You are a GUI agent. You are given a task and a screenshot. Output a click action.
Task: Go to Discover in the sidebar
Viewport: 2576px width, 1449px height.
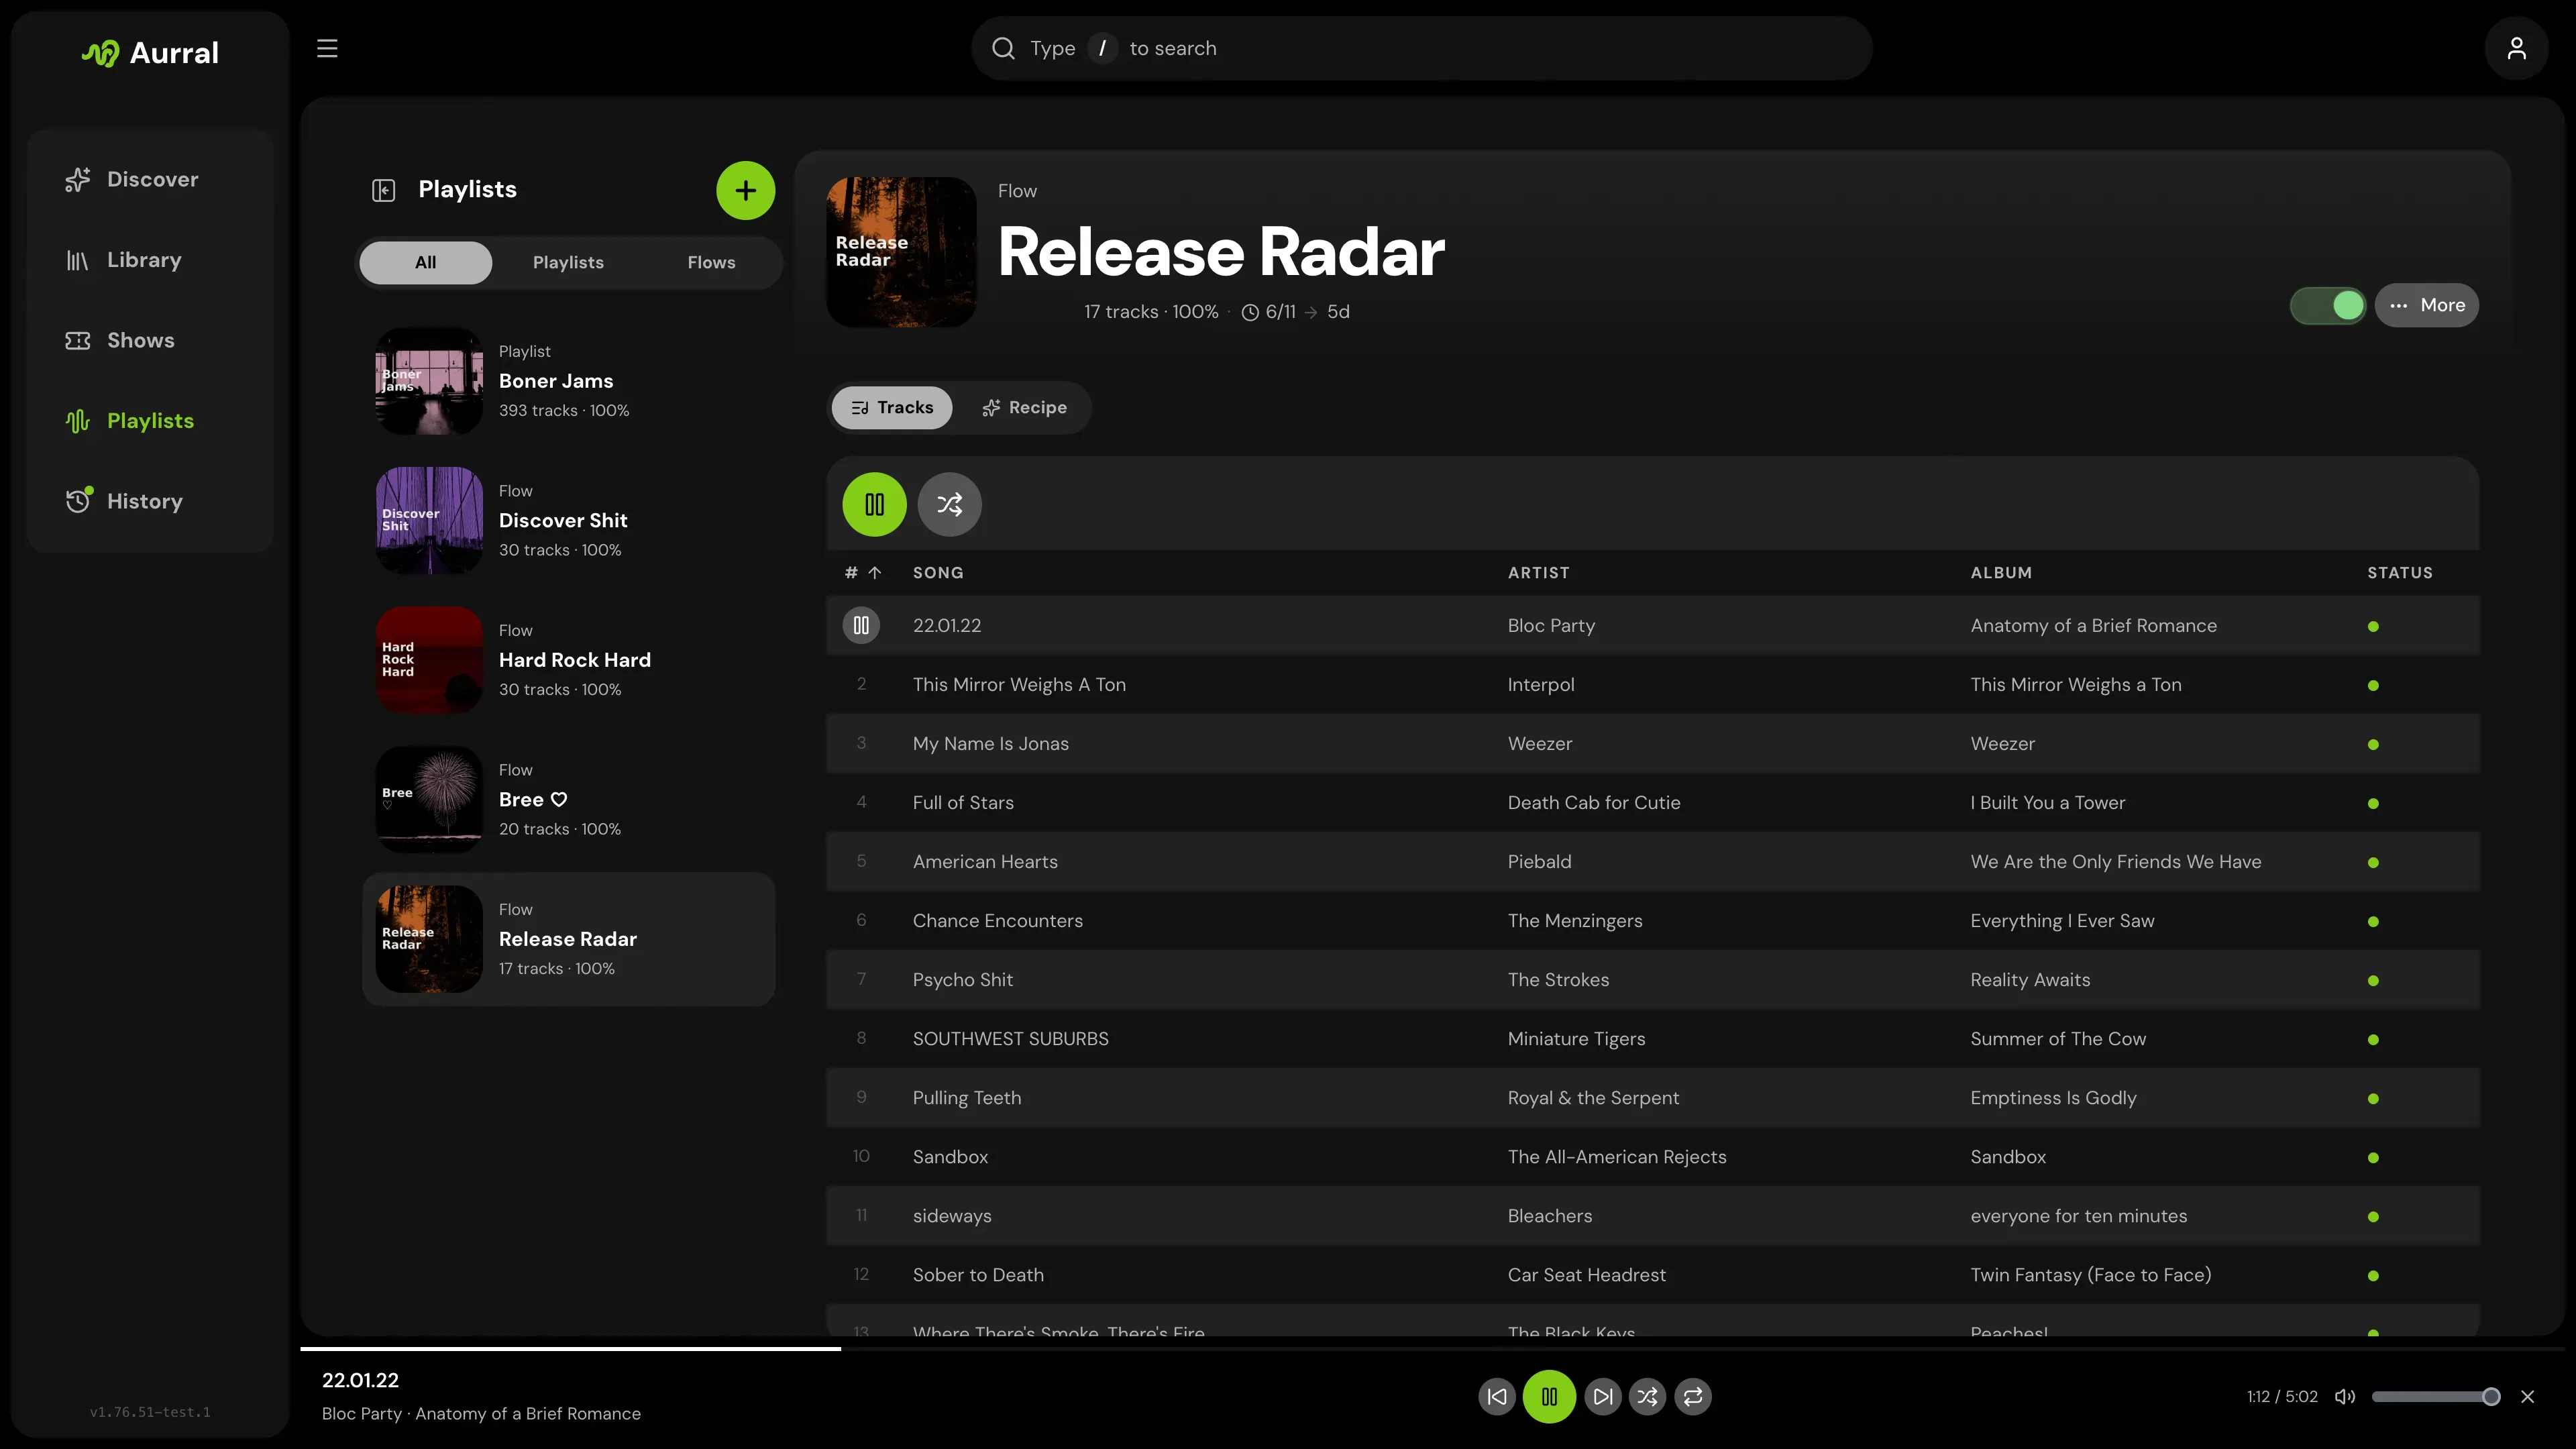point(151,179)
